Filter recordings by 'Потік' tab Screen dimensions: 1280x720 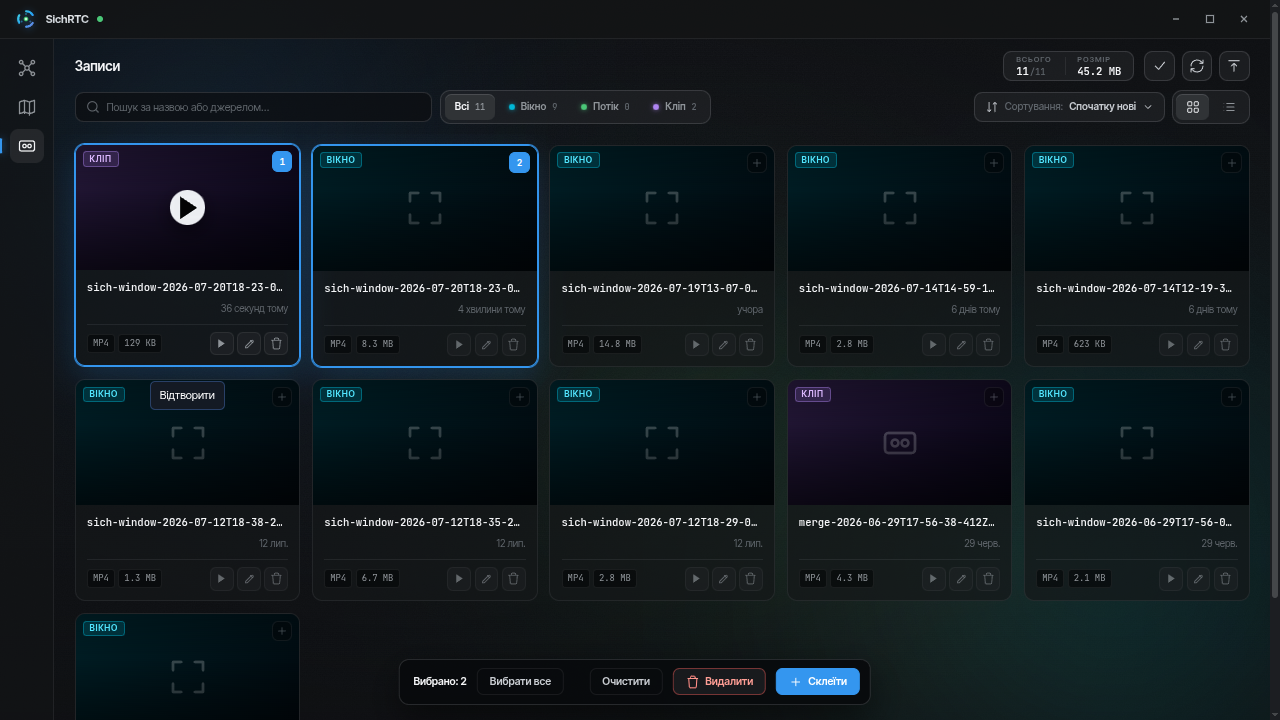[605, 107]
